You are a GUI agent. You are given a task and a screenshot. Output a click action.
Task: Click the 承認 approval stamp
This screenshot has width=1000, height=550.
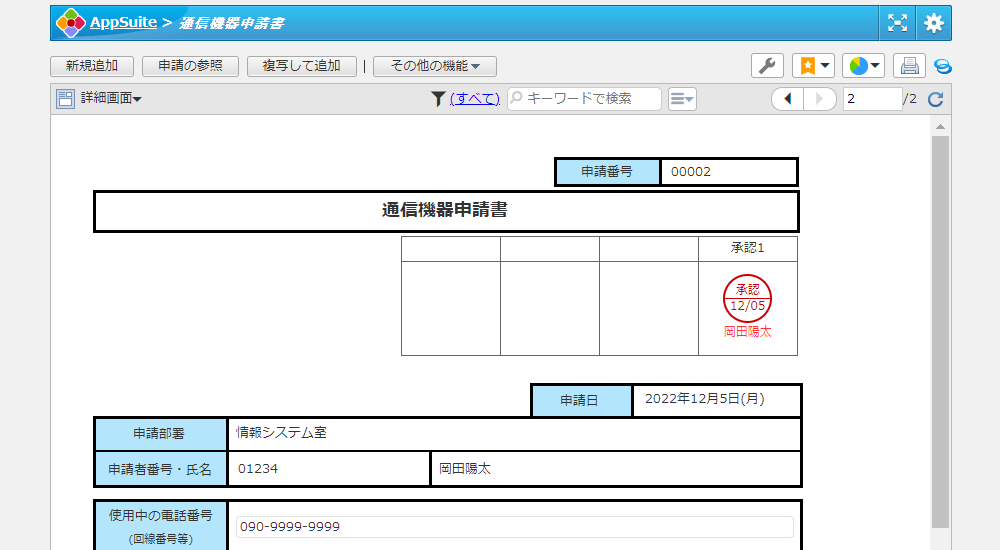pos(747,298)
